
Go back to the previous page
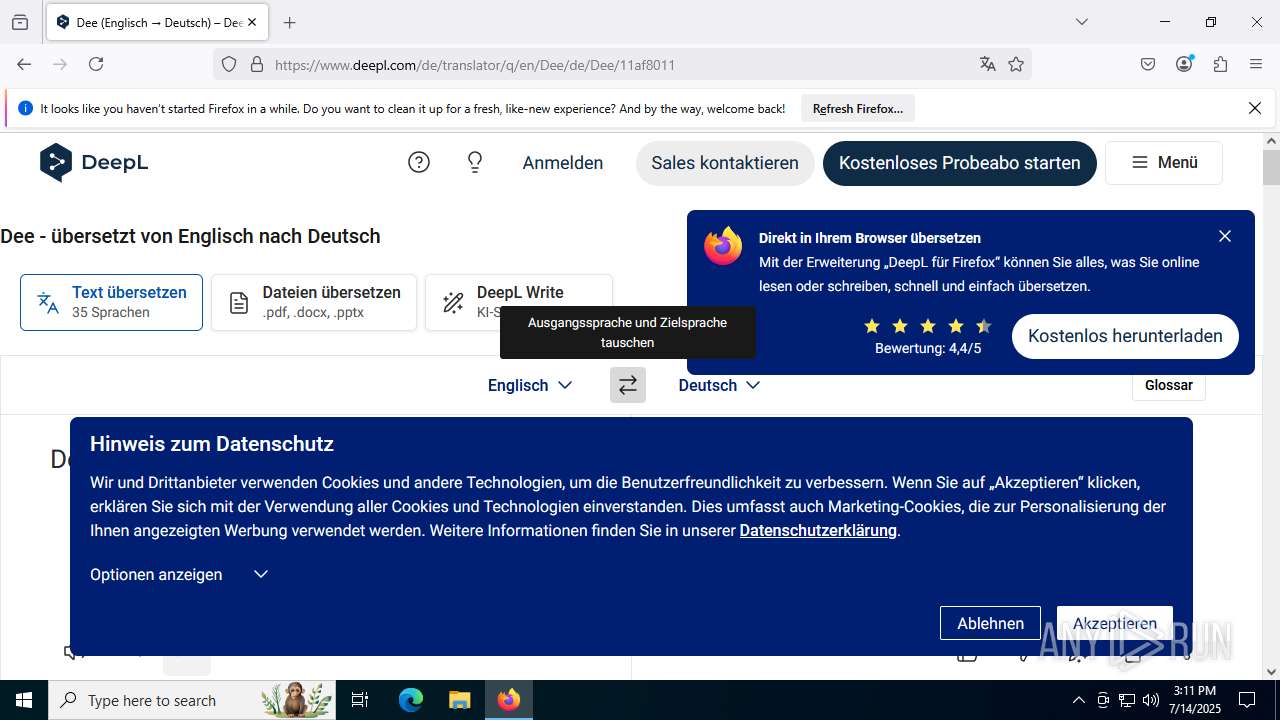(x=24, y=64)
